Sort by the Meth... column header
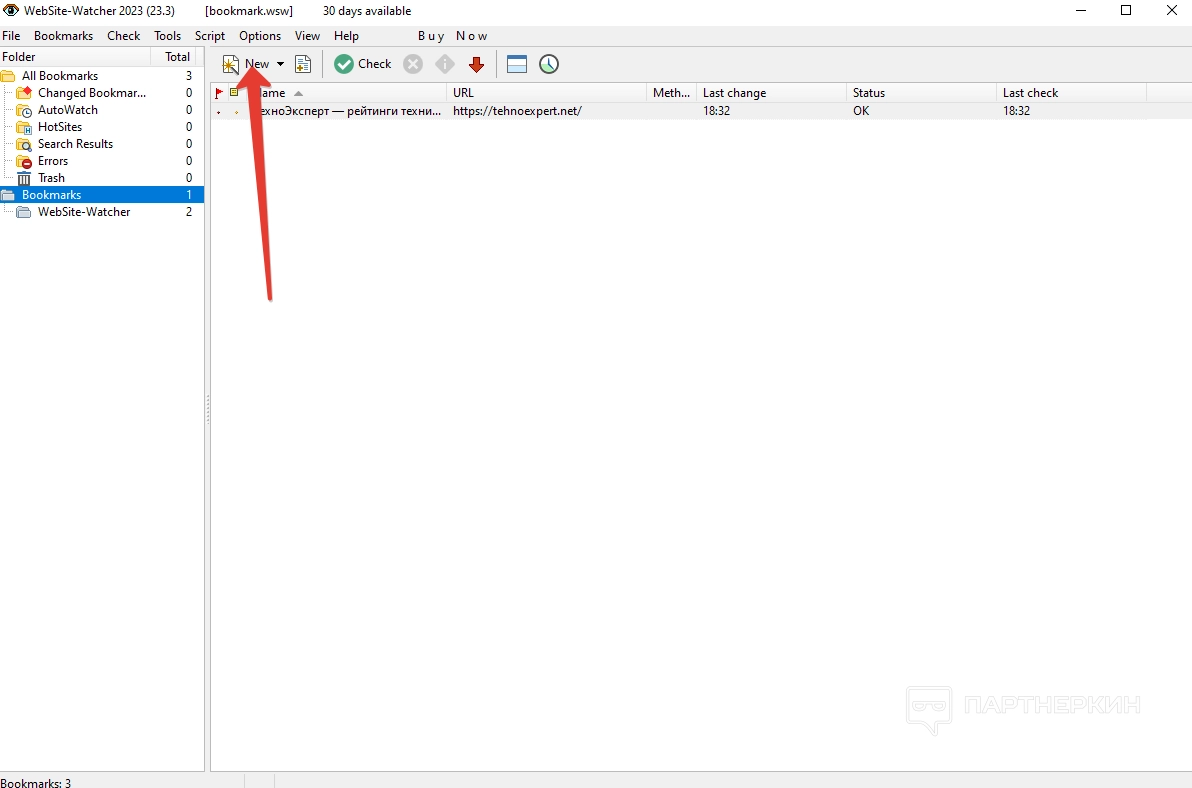The image size is (1192, 788). (671, 93)
